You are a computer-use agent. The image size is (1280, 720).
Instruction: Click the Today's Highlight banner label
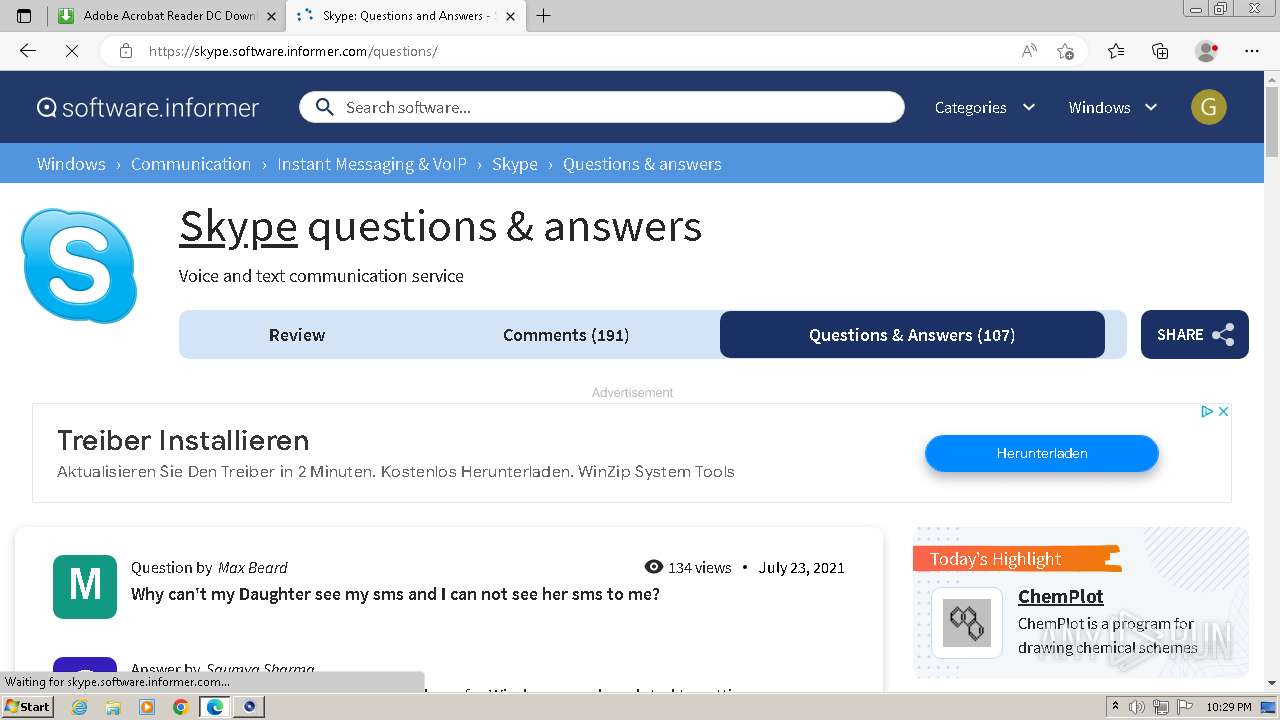pyautogui.click(x=1015, y=558)
